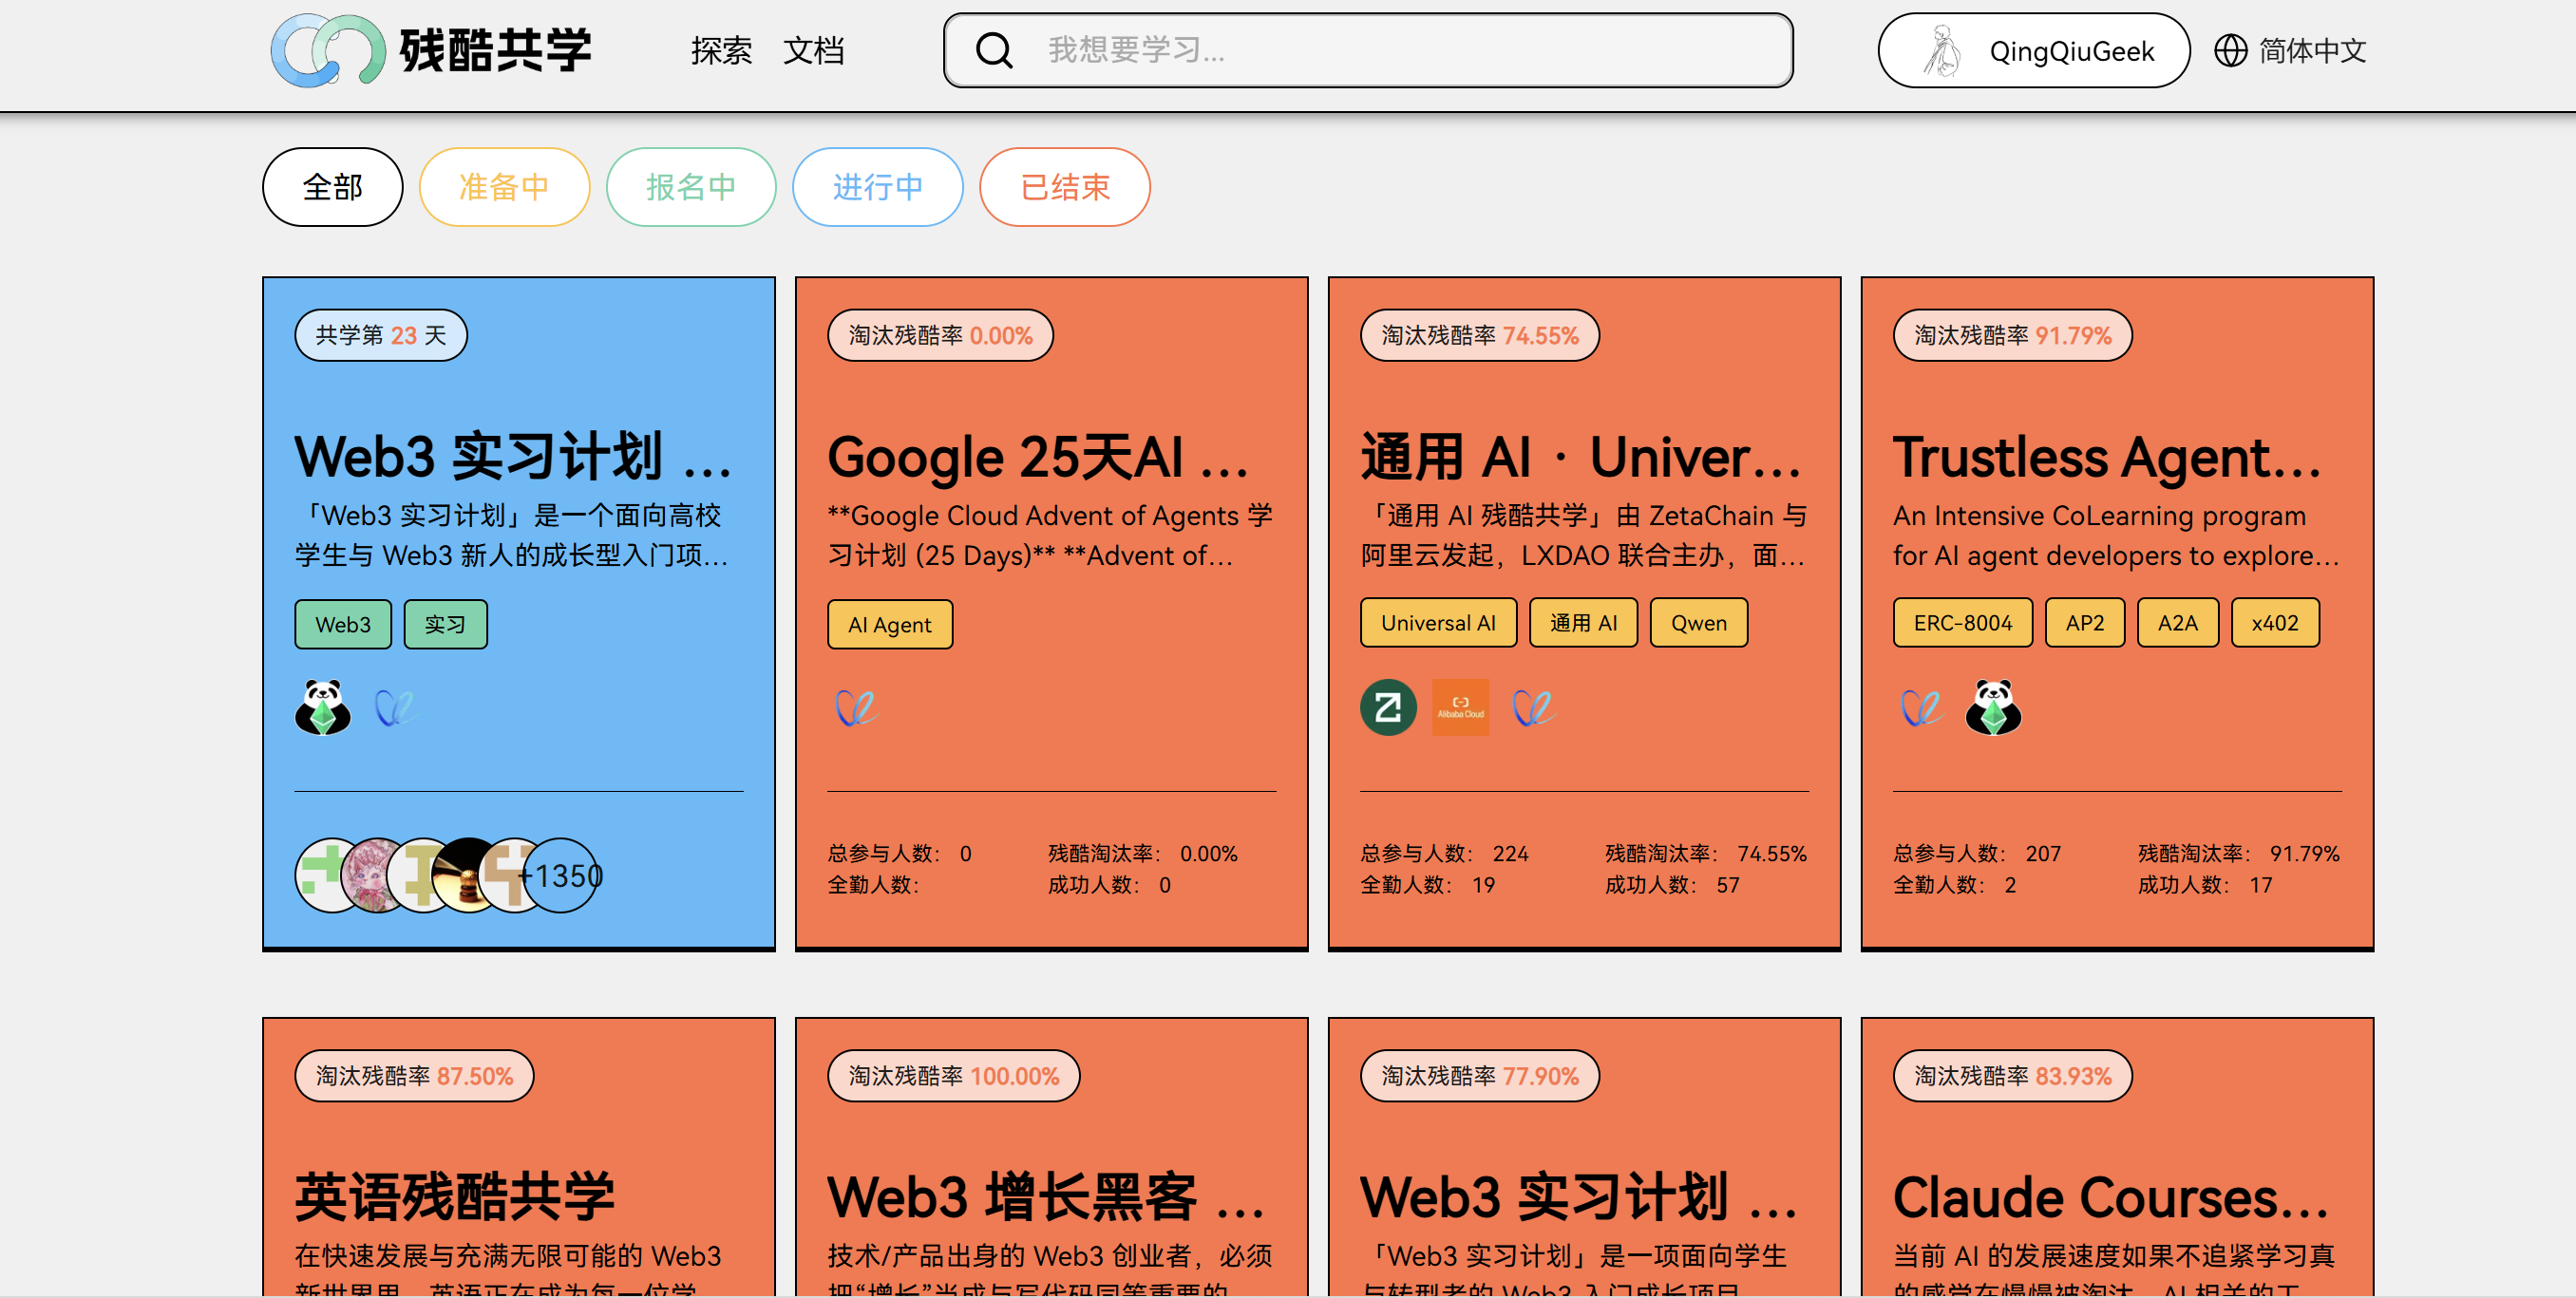This screenshot has height=1298, width=2576.
Task: Click the Alibaba Cloud orange logo
Action: (x=1460, y=708)
